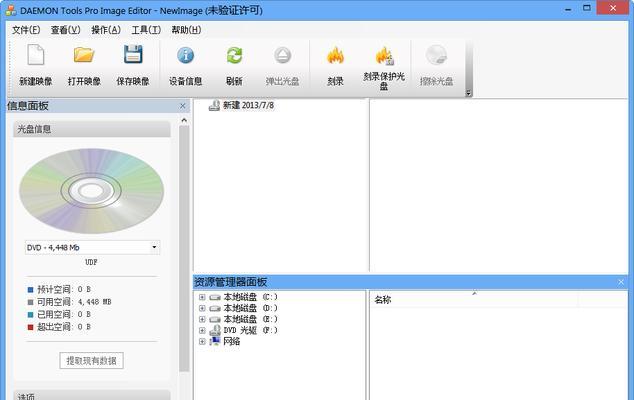This screenshot has width=634, height=400.
Task: Open the 工具(T) menu
Action: point(146,30)
